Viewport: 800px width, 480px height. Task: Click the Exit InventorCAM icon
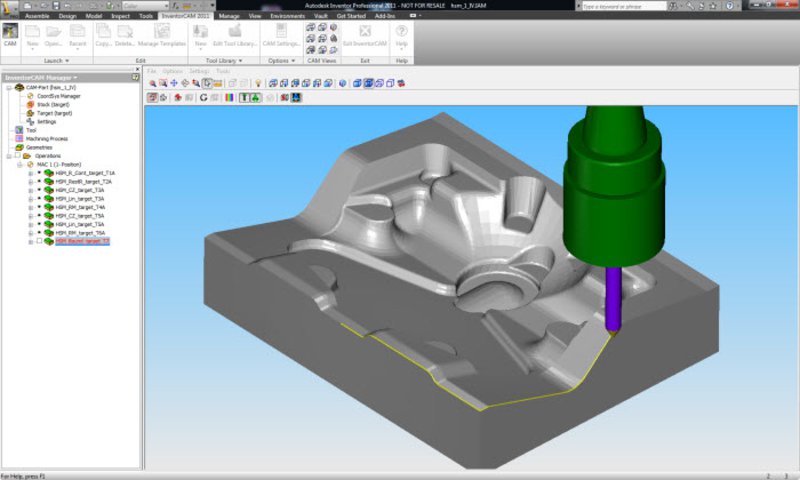tap(364, 36)
